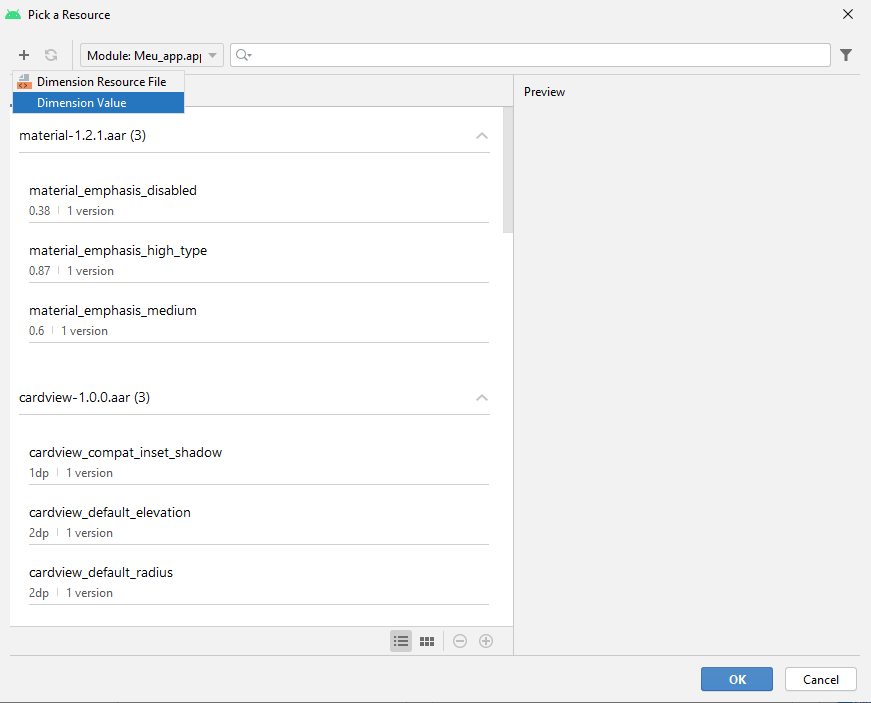This screenshot has width=871, height=703.
Task: Click the plus add resource icon
Action: pyautogui.click(x=24, y=55)
